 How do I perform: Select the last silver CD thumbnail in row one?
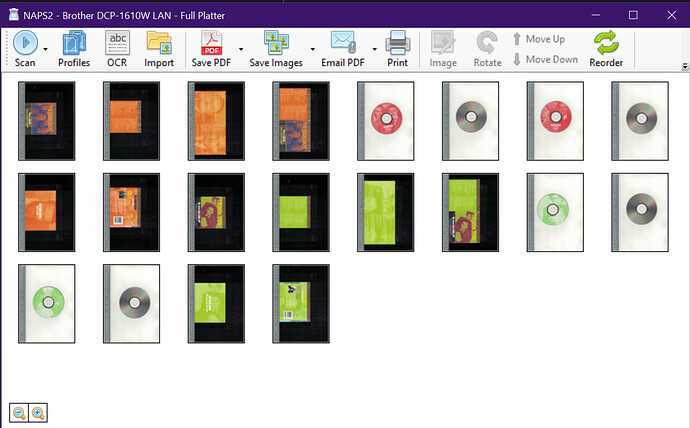[640, 121]
